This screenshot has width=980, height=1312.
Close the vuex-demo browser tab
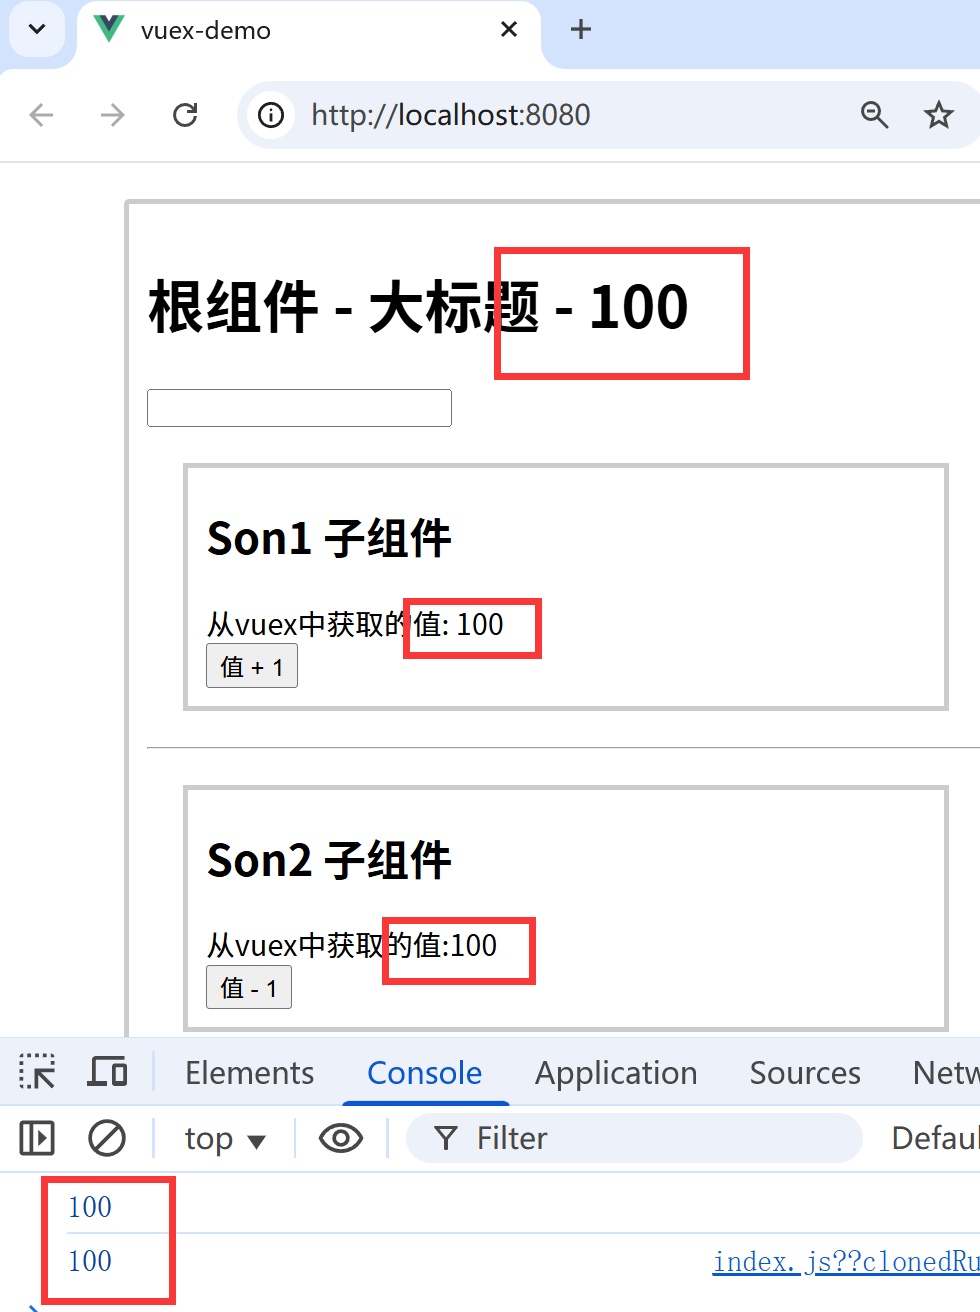coord(509,29)
